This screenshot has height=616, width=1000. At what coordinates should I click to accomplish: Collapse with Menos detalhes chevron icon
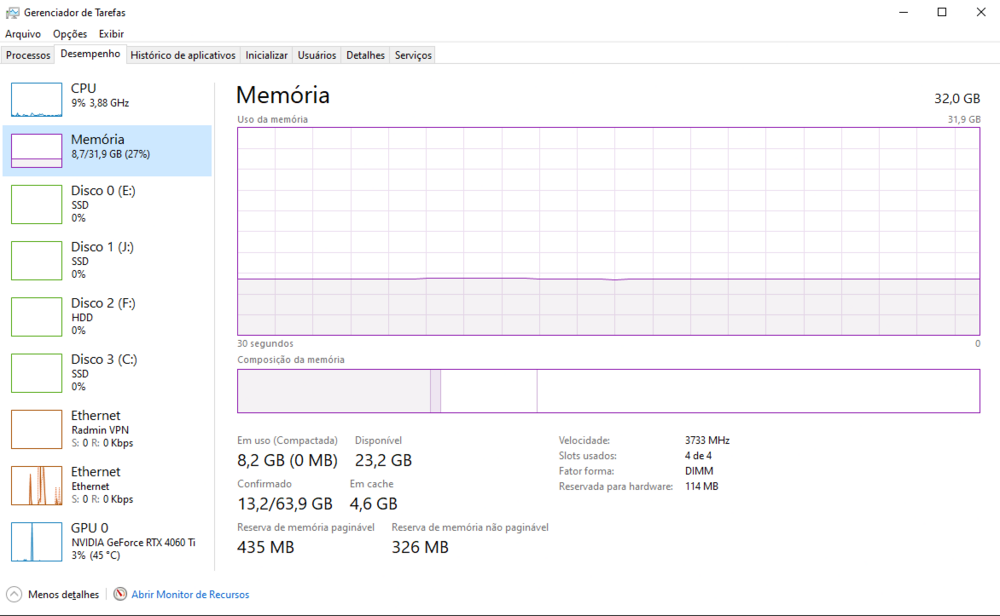[15, 594]
